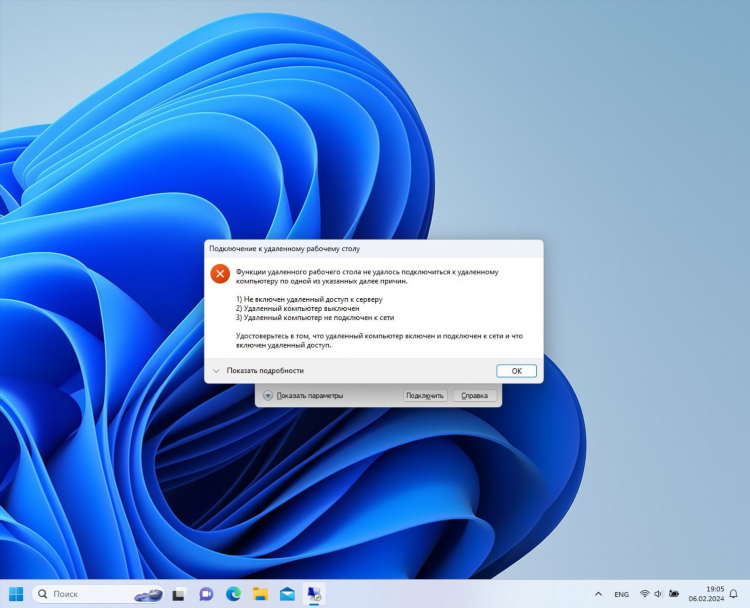The height and width of the screenshot is (608, 750).
Task: Launch the Chat app from taskbar
Action: 206,594
